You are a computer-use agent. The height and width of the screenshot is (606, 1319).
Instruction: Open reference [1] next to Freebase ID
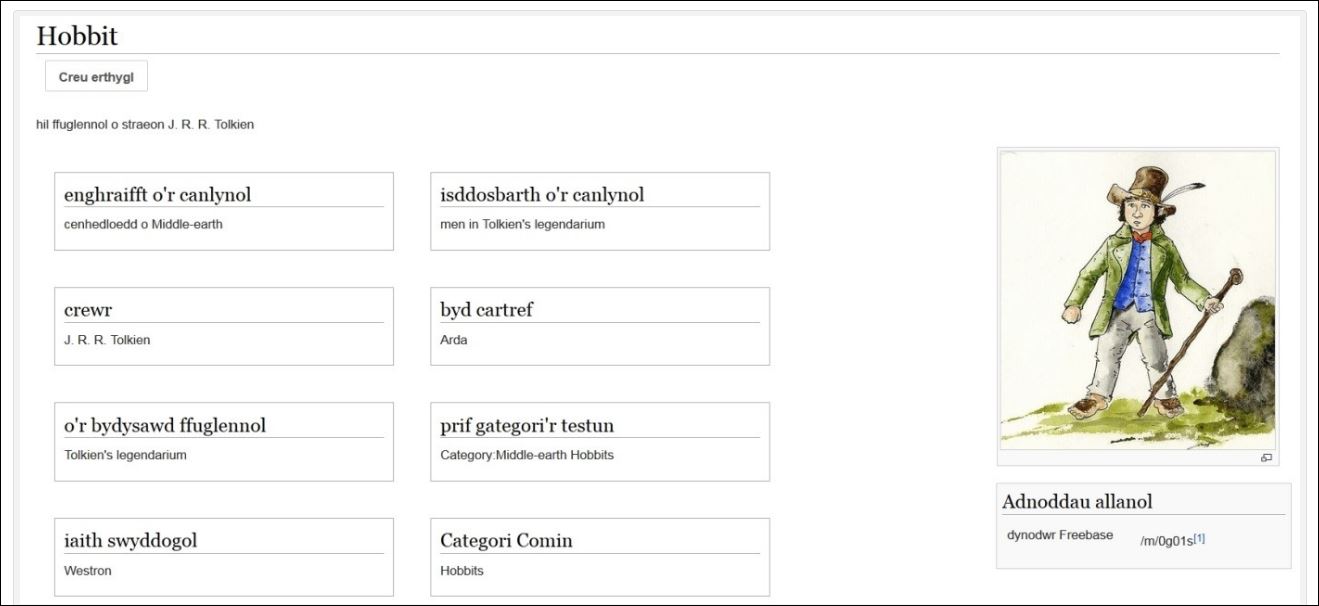coord(1199,538)
